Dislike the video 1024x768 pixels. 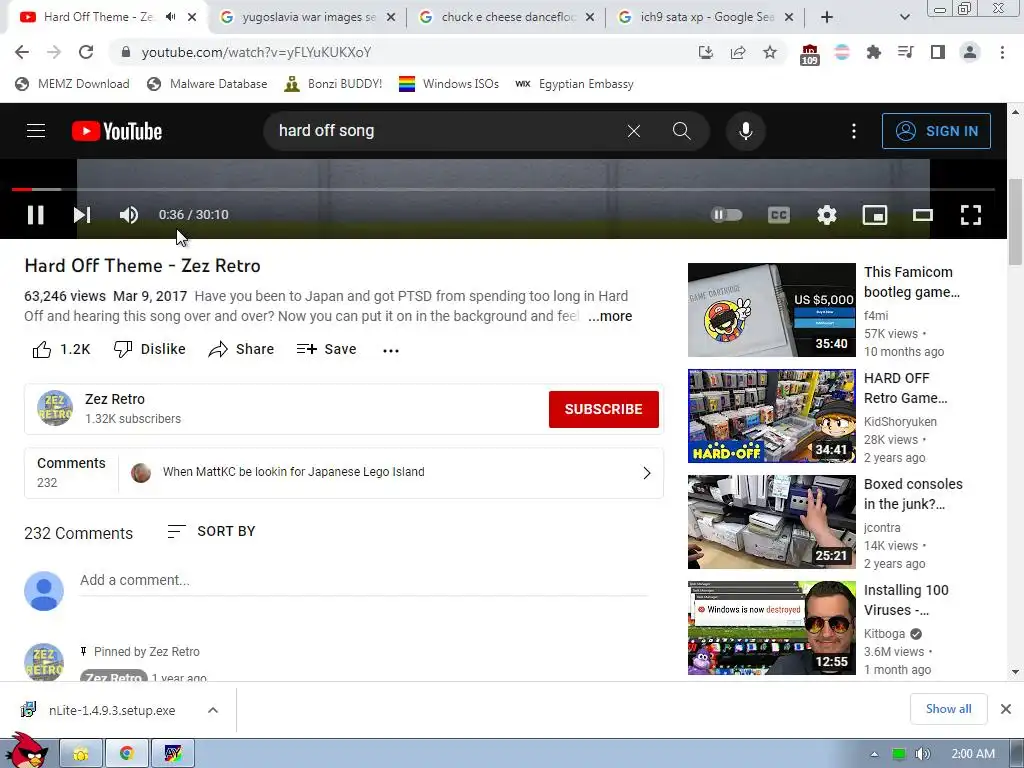click(150, 349)
